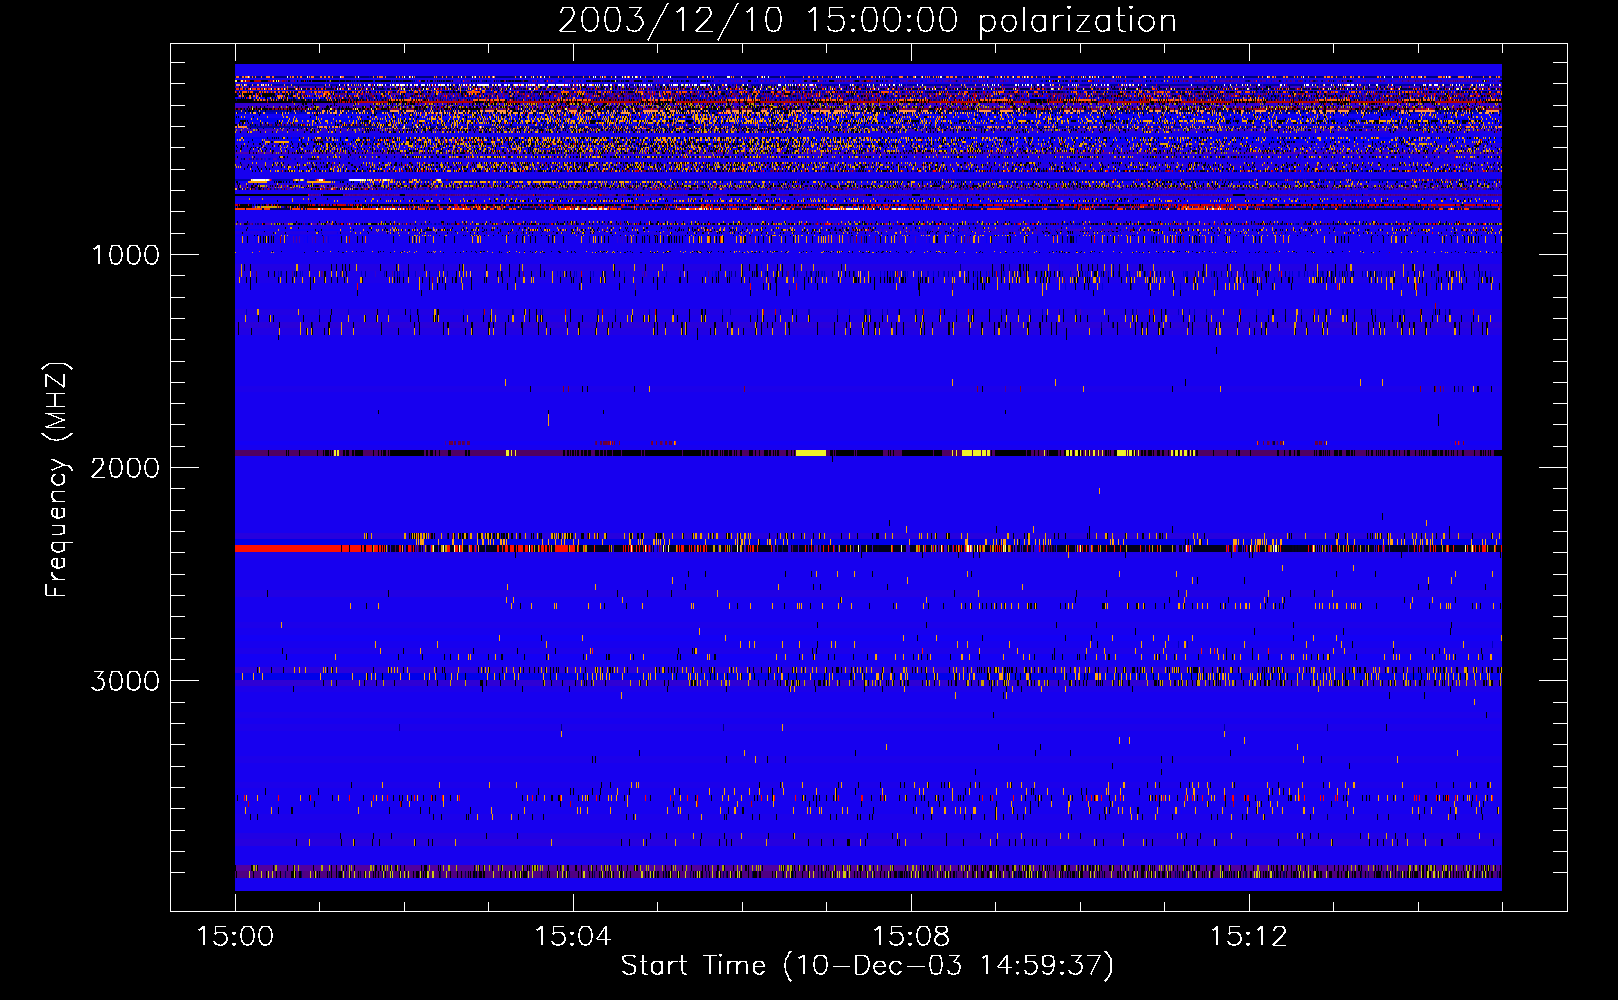Click the 'Start Time (10-Dec-03 14:59:37)' label
The height and width of the screenshot is (1000, 1618).
(x=867, y=966)
